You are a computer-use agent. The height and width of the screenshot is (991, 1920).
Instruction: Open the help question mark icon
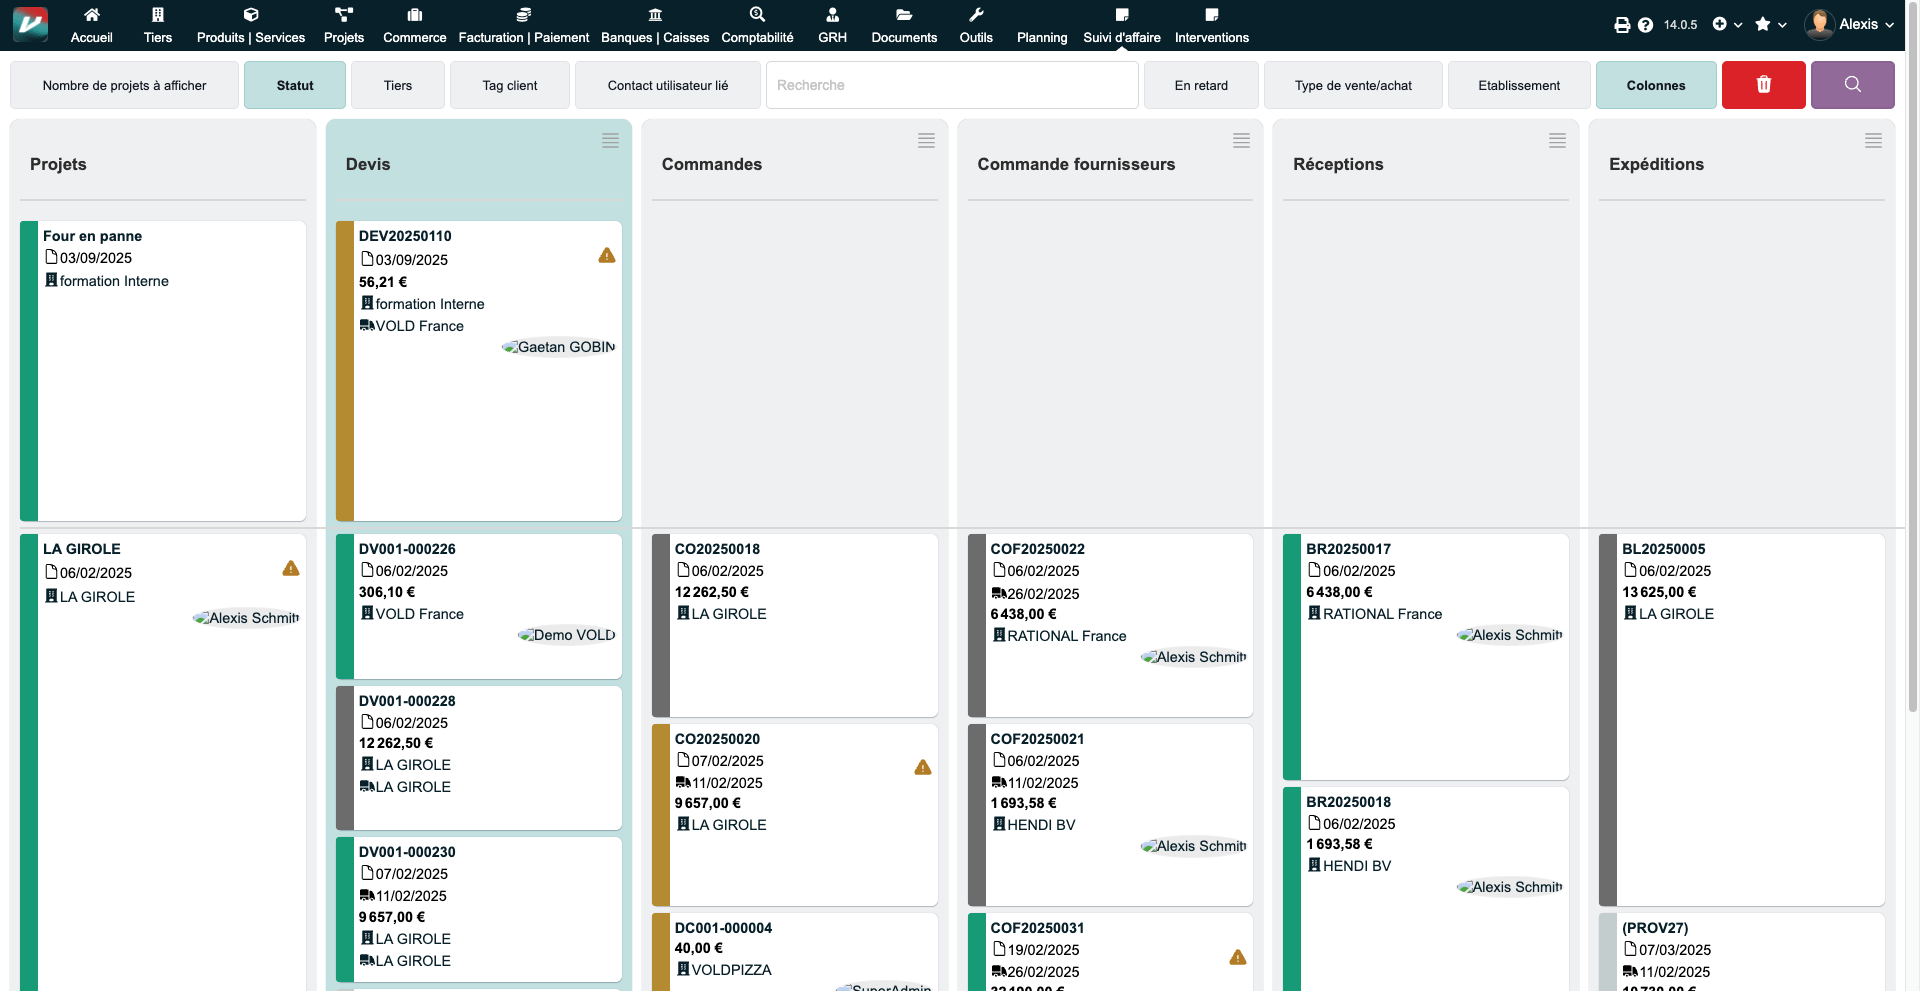click(1645, 25)
